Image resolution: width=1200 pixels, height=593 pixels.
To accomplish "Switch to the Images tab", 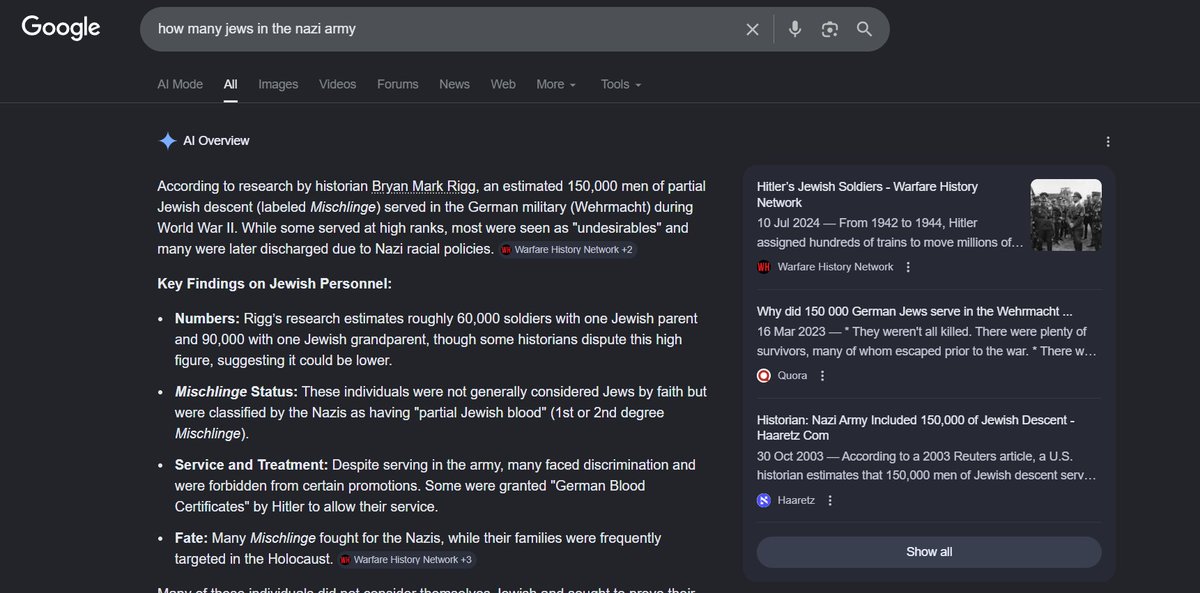I will [x=278, y=84].
